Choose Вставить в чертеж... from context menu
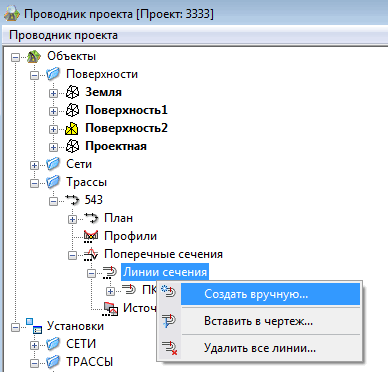Image resolution: width=388 pixels, height=372 pixels. coord(260,321)
